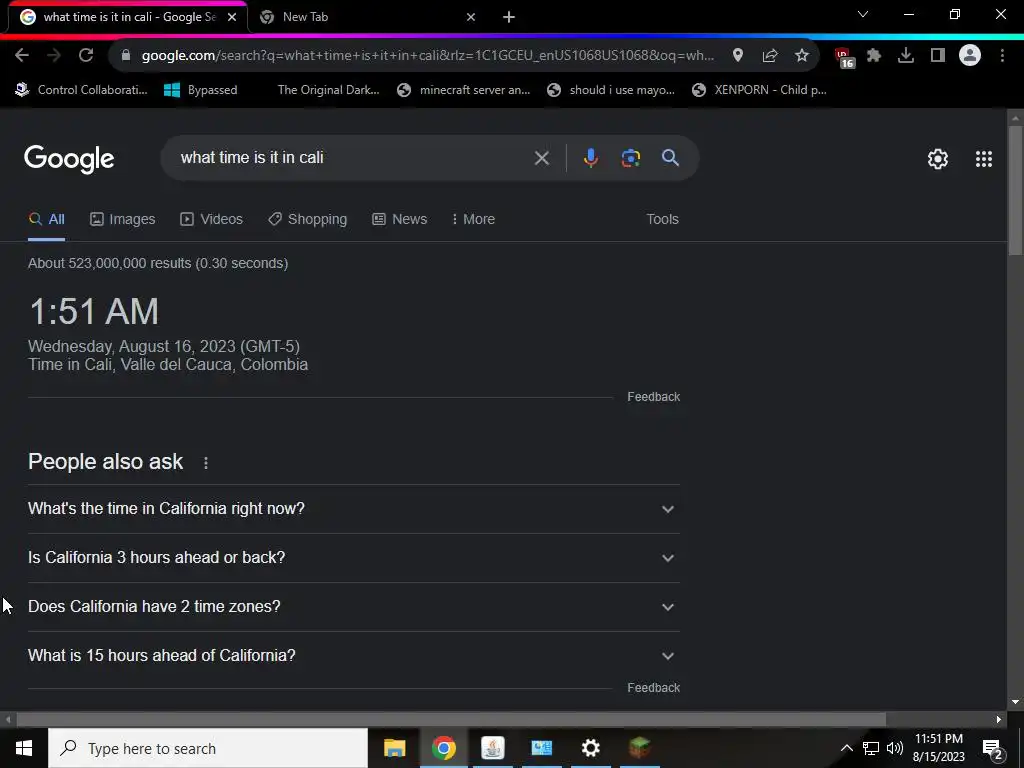Screen dimensions: 1024x768
Task: Click the Google logo
Action: [x=69, y=159]
